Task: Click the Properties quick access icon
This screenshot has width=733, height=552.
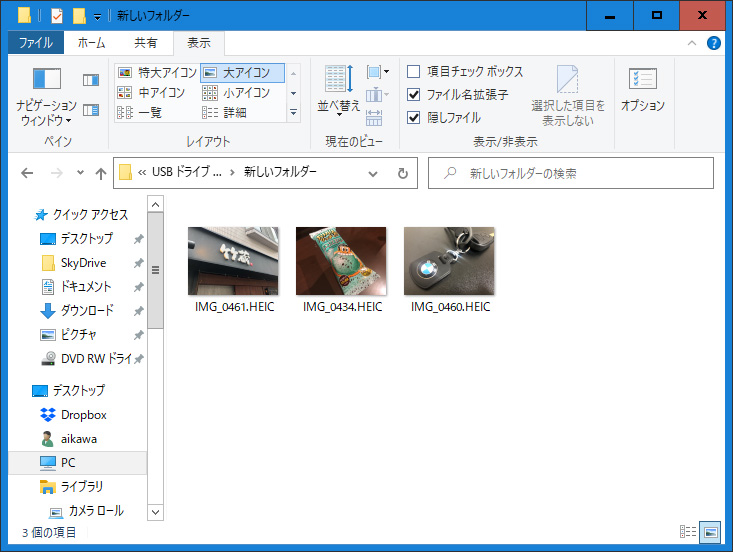Action: [57, 16]
